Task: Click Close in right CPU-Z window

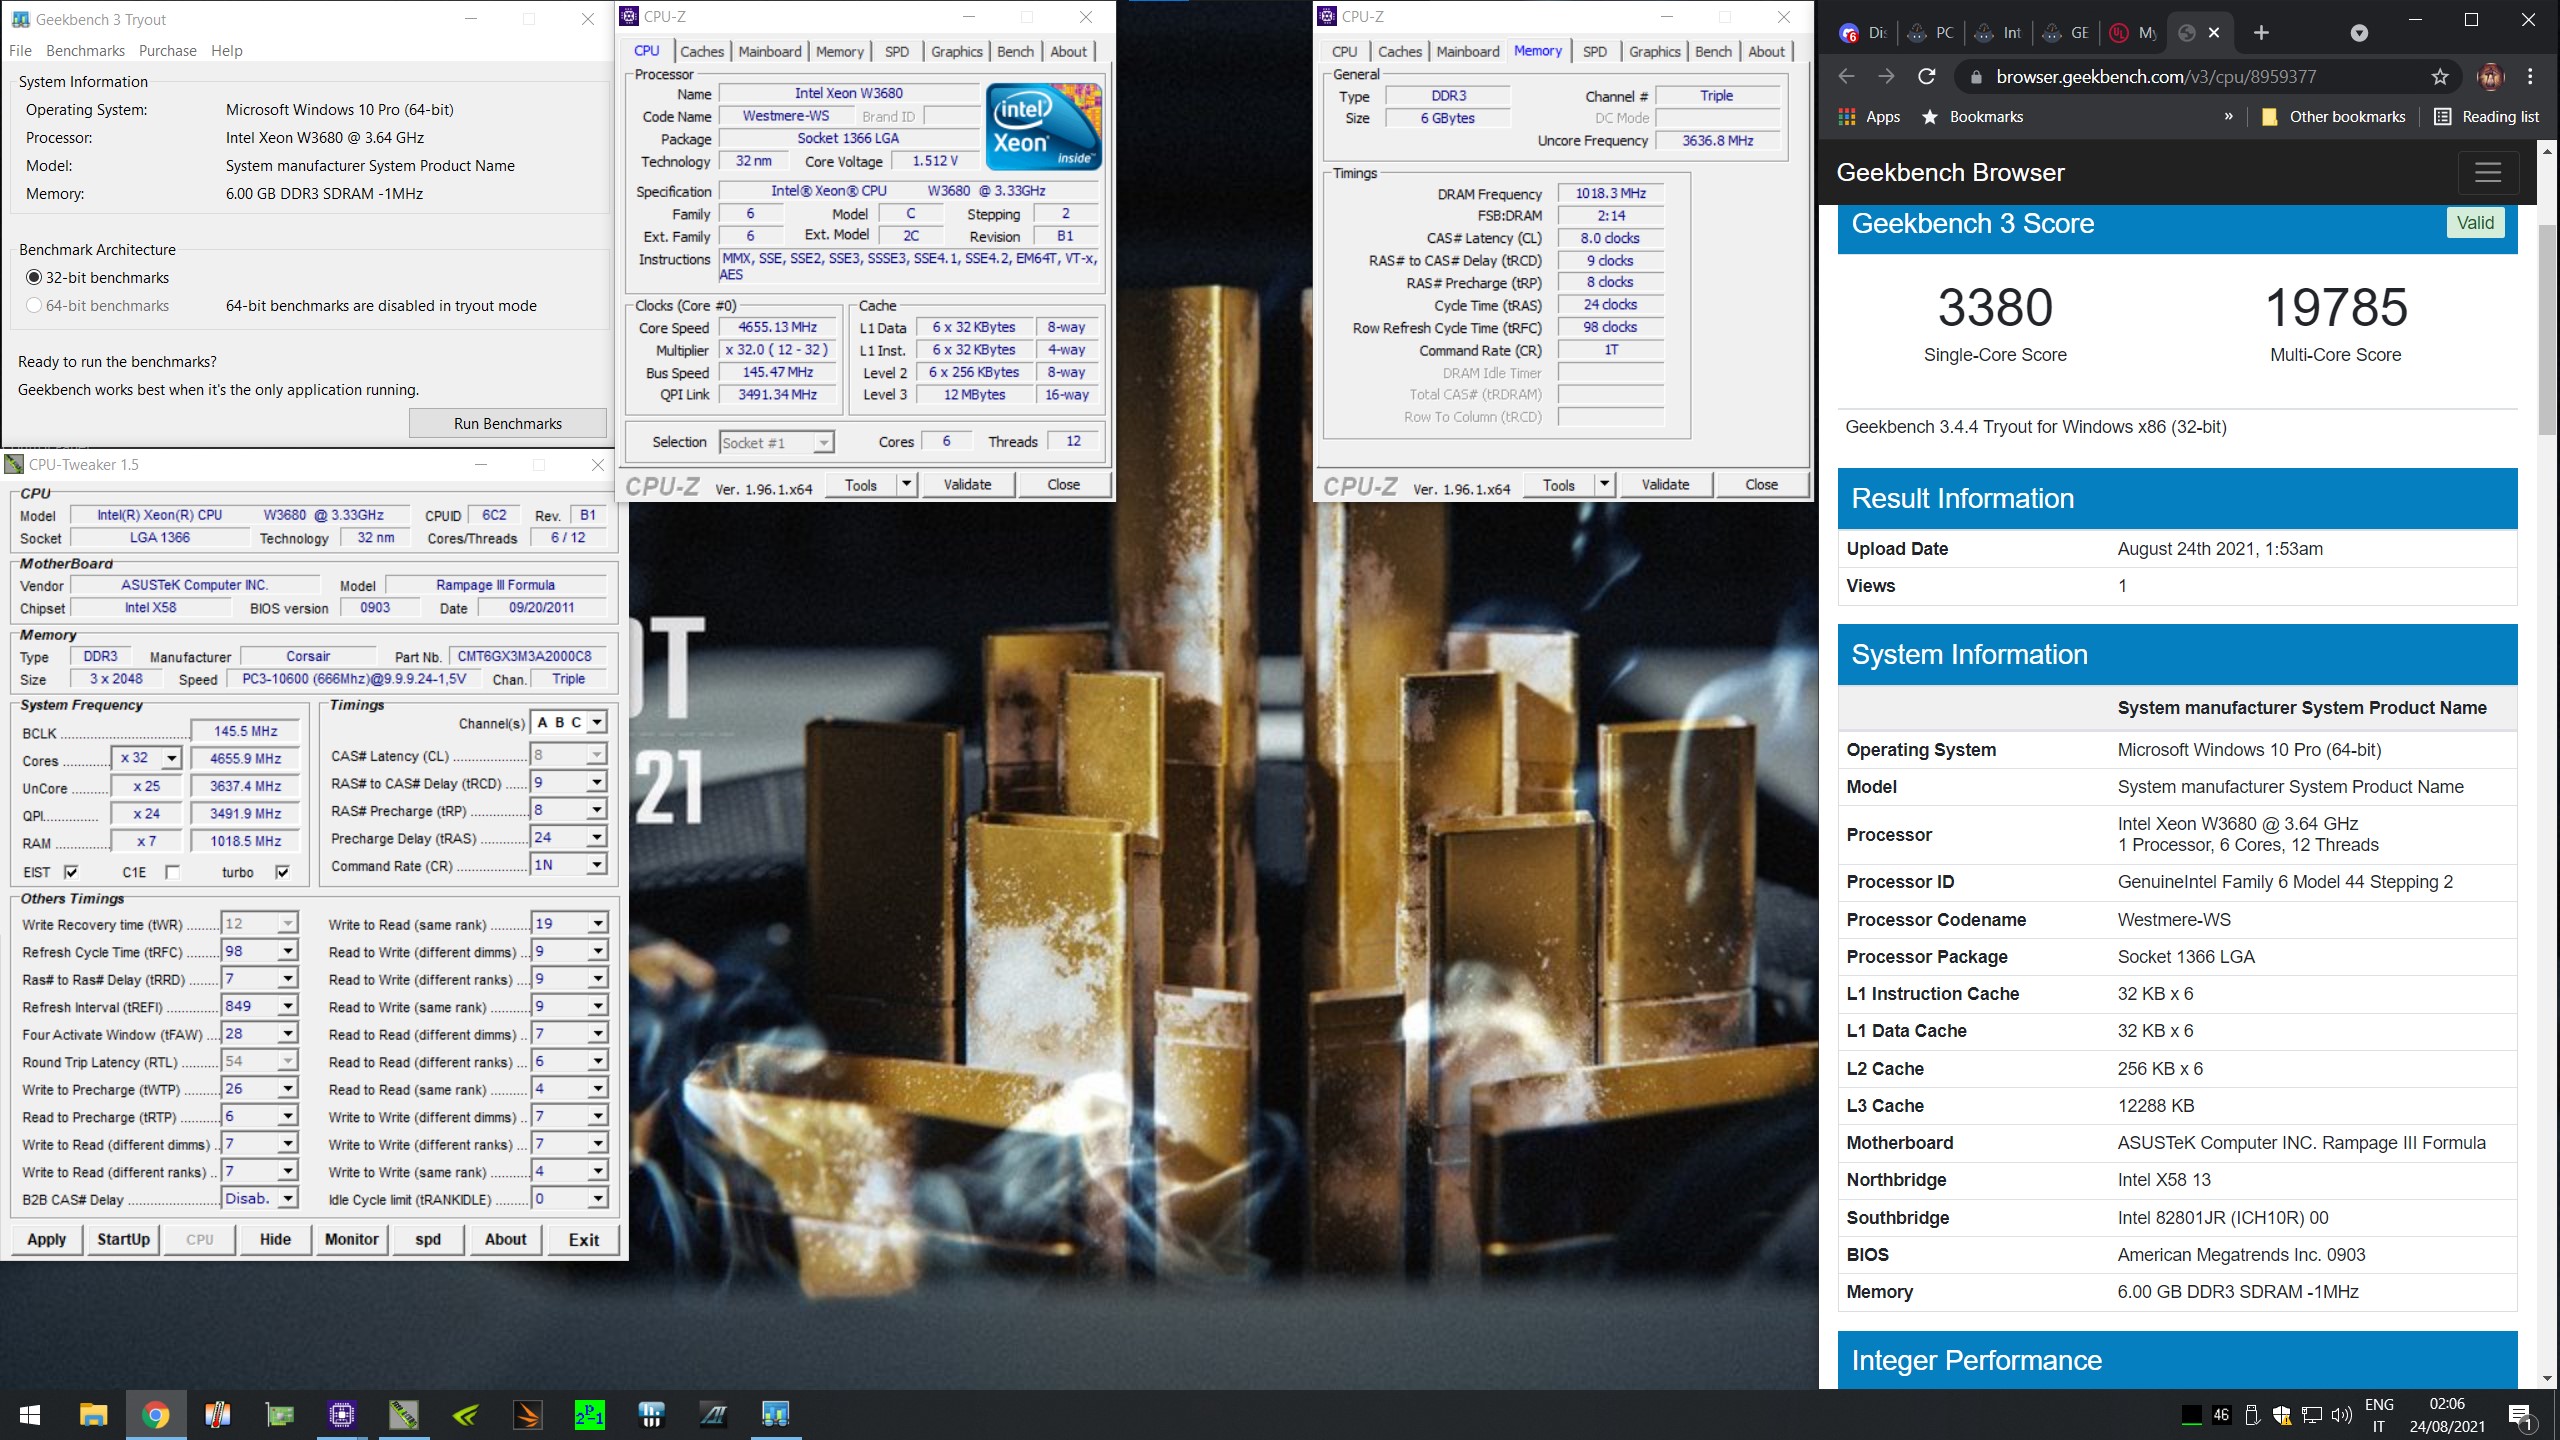Action: [1762, 485]
